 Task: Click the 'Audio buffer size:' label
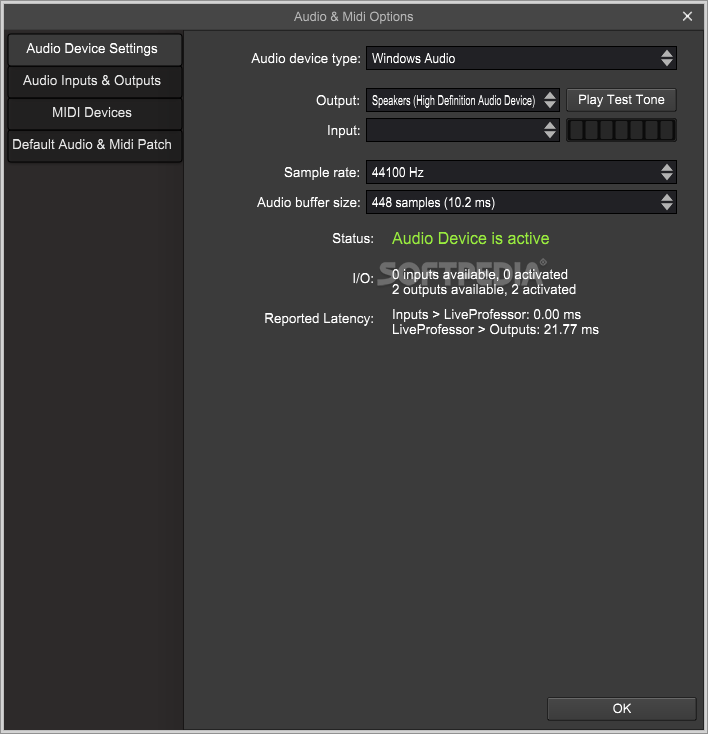309,203
